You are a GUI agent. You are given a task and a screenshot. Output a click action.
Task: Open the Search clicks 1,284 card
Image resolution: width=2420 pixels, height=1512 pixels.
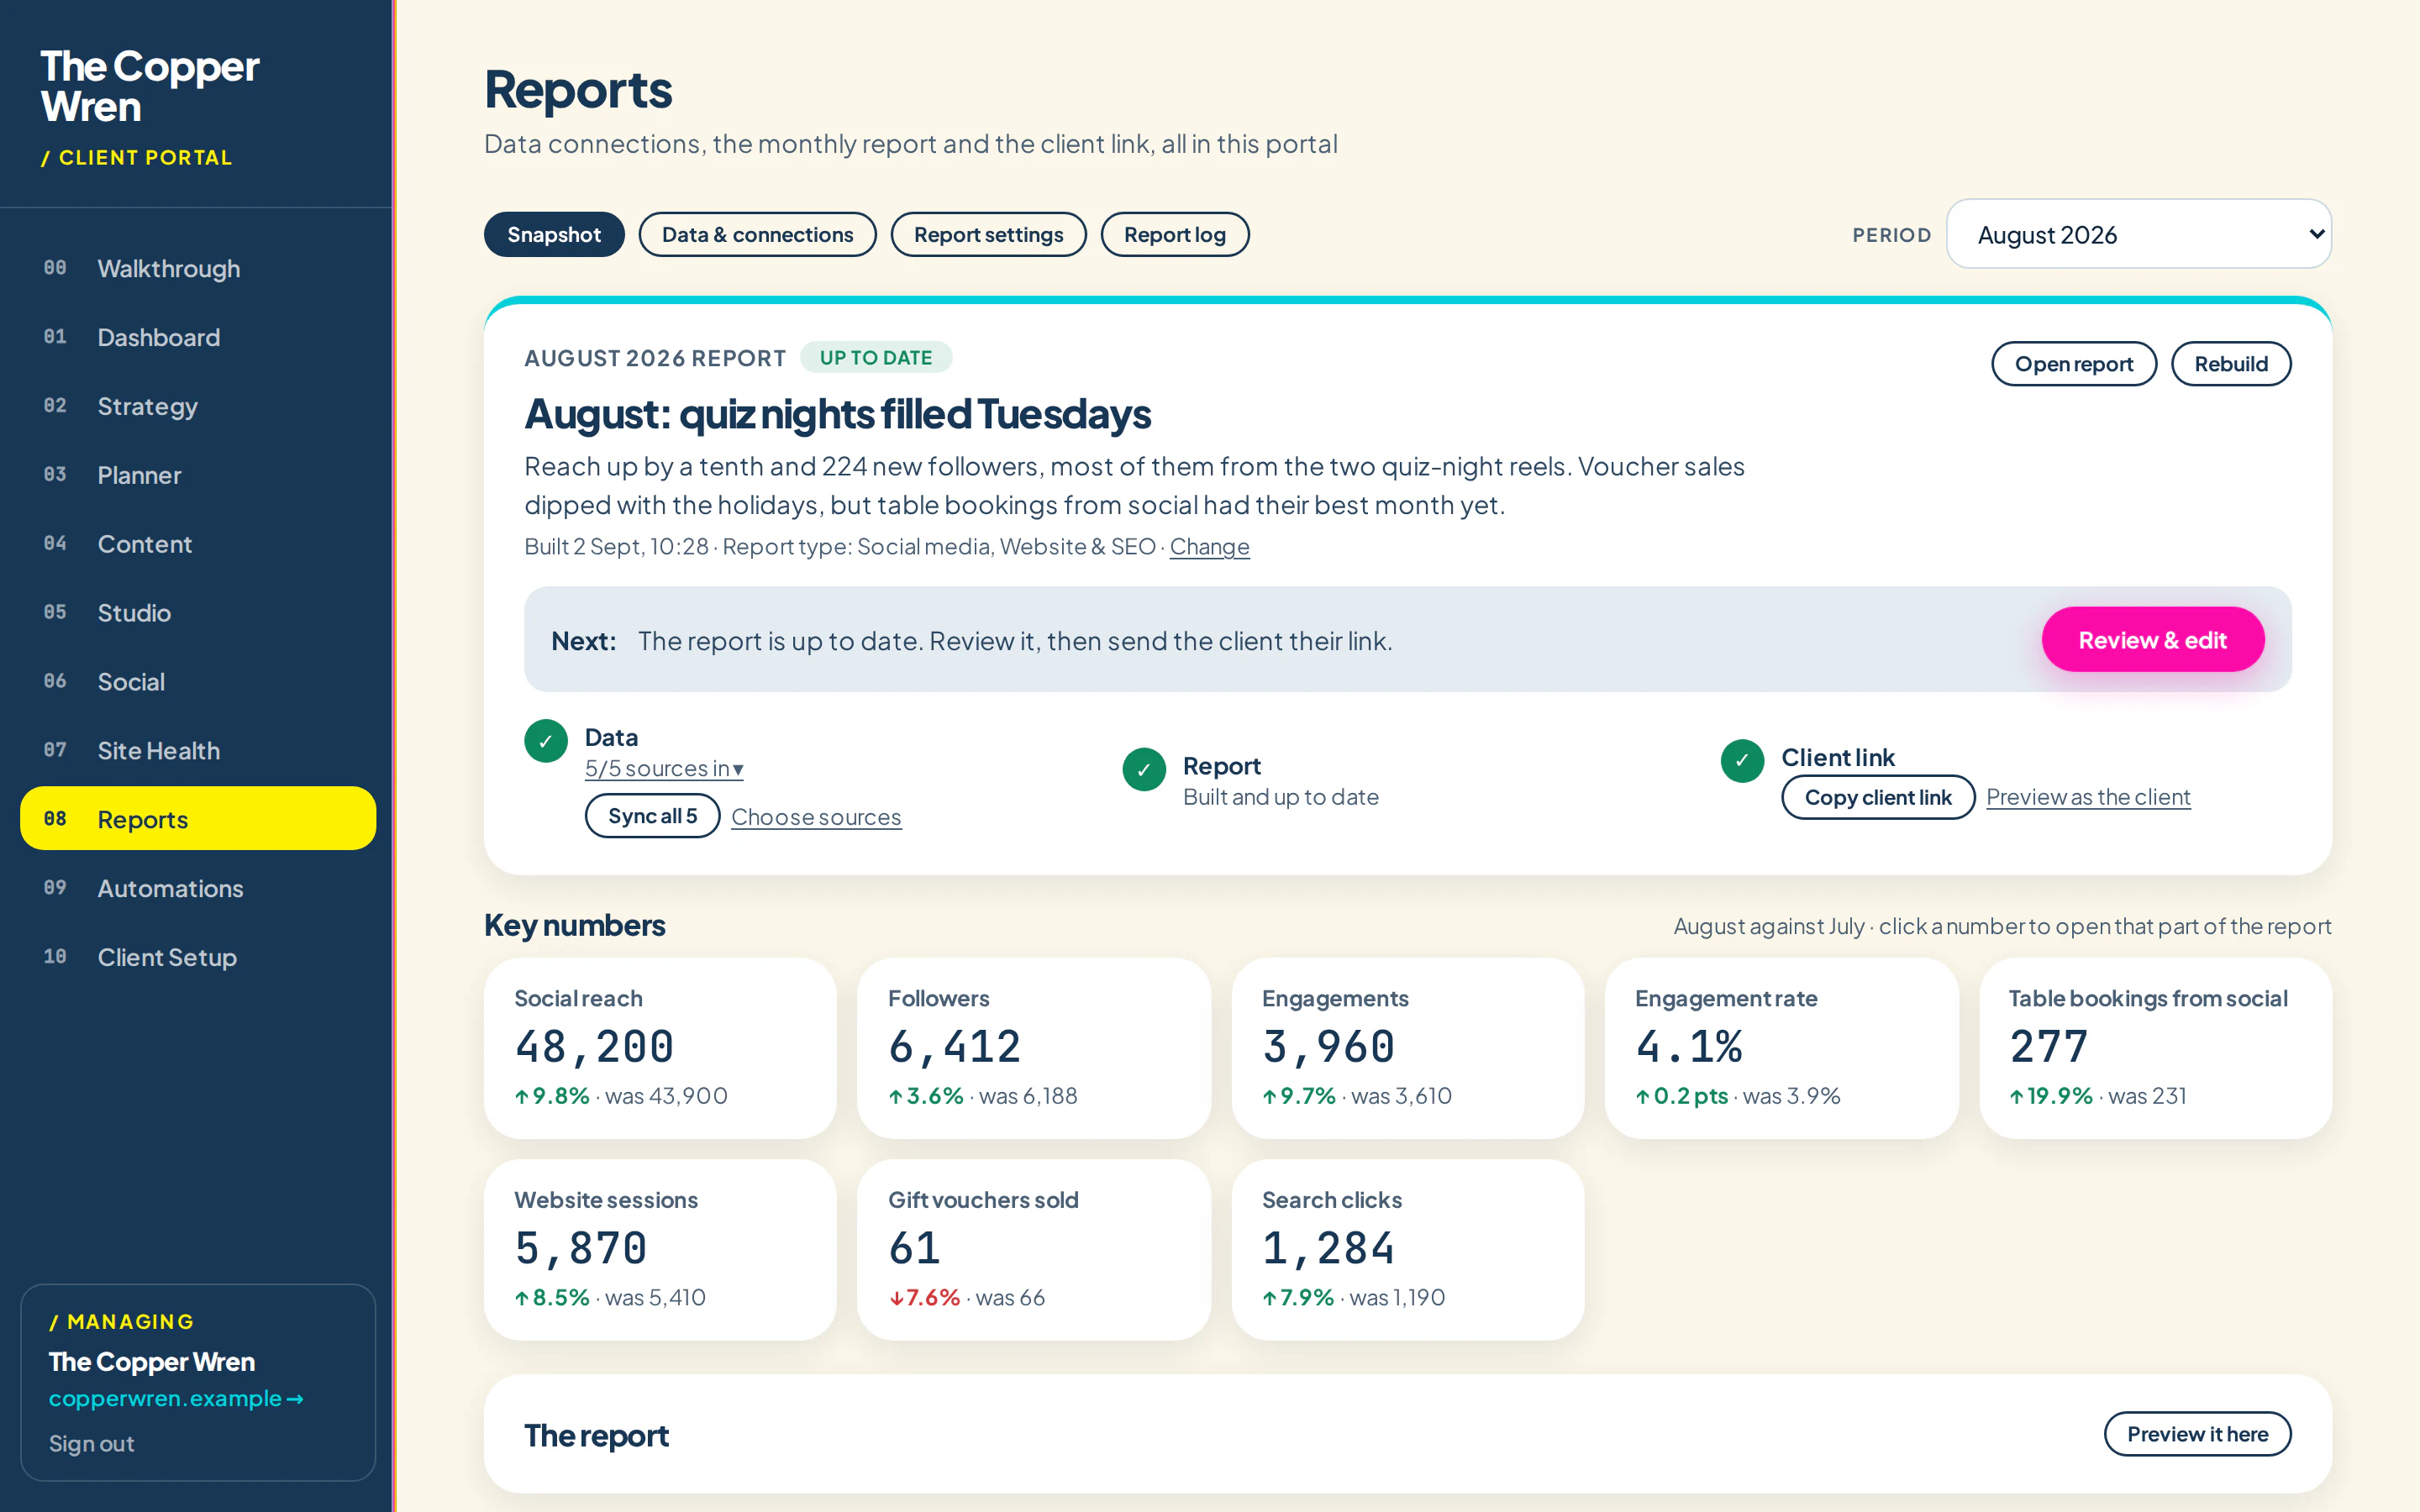[x=1408, y=1250]
